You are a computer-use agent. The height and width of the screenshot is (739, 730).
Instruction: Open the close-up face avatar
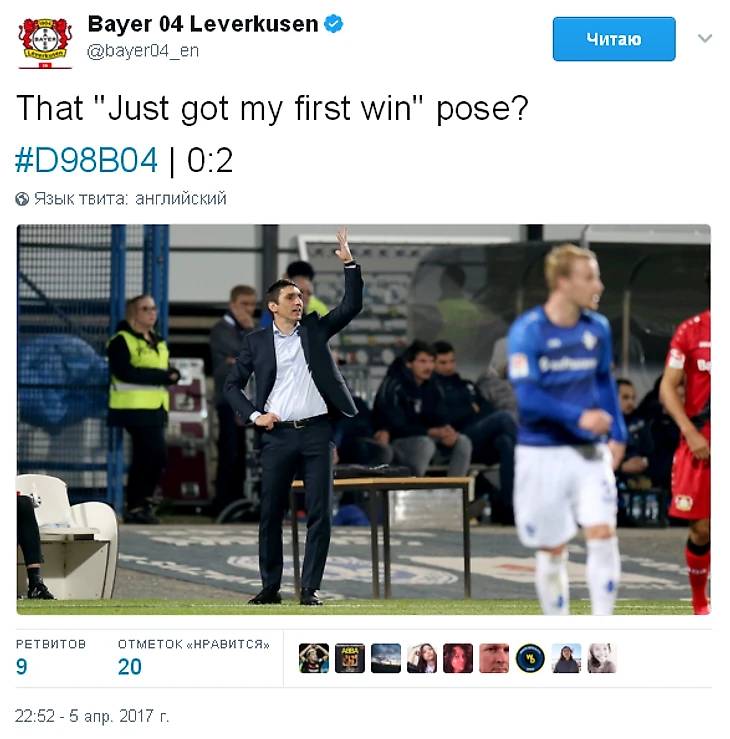tap(494, 658)
